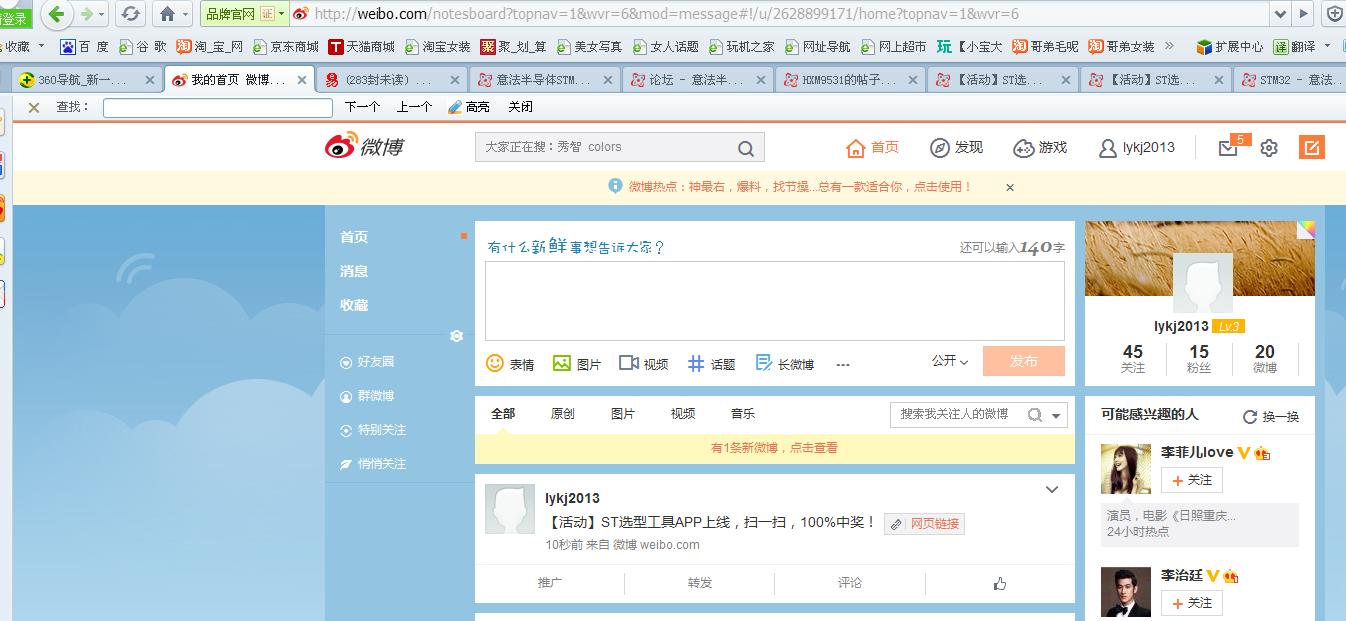Click the find bar text field
Screen dimensions: 1346x621
point(218,108)
